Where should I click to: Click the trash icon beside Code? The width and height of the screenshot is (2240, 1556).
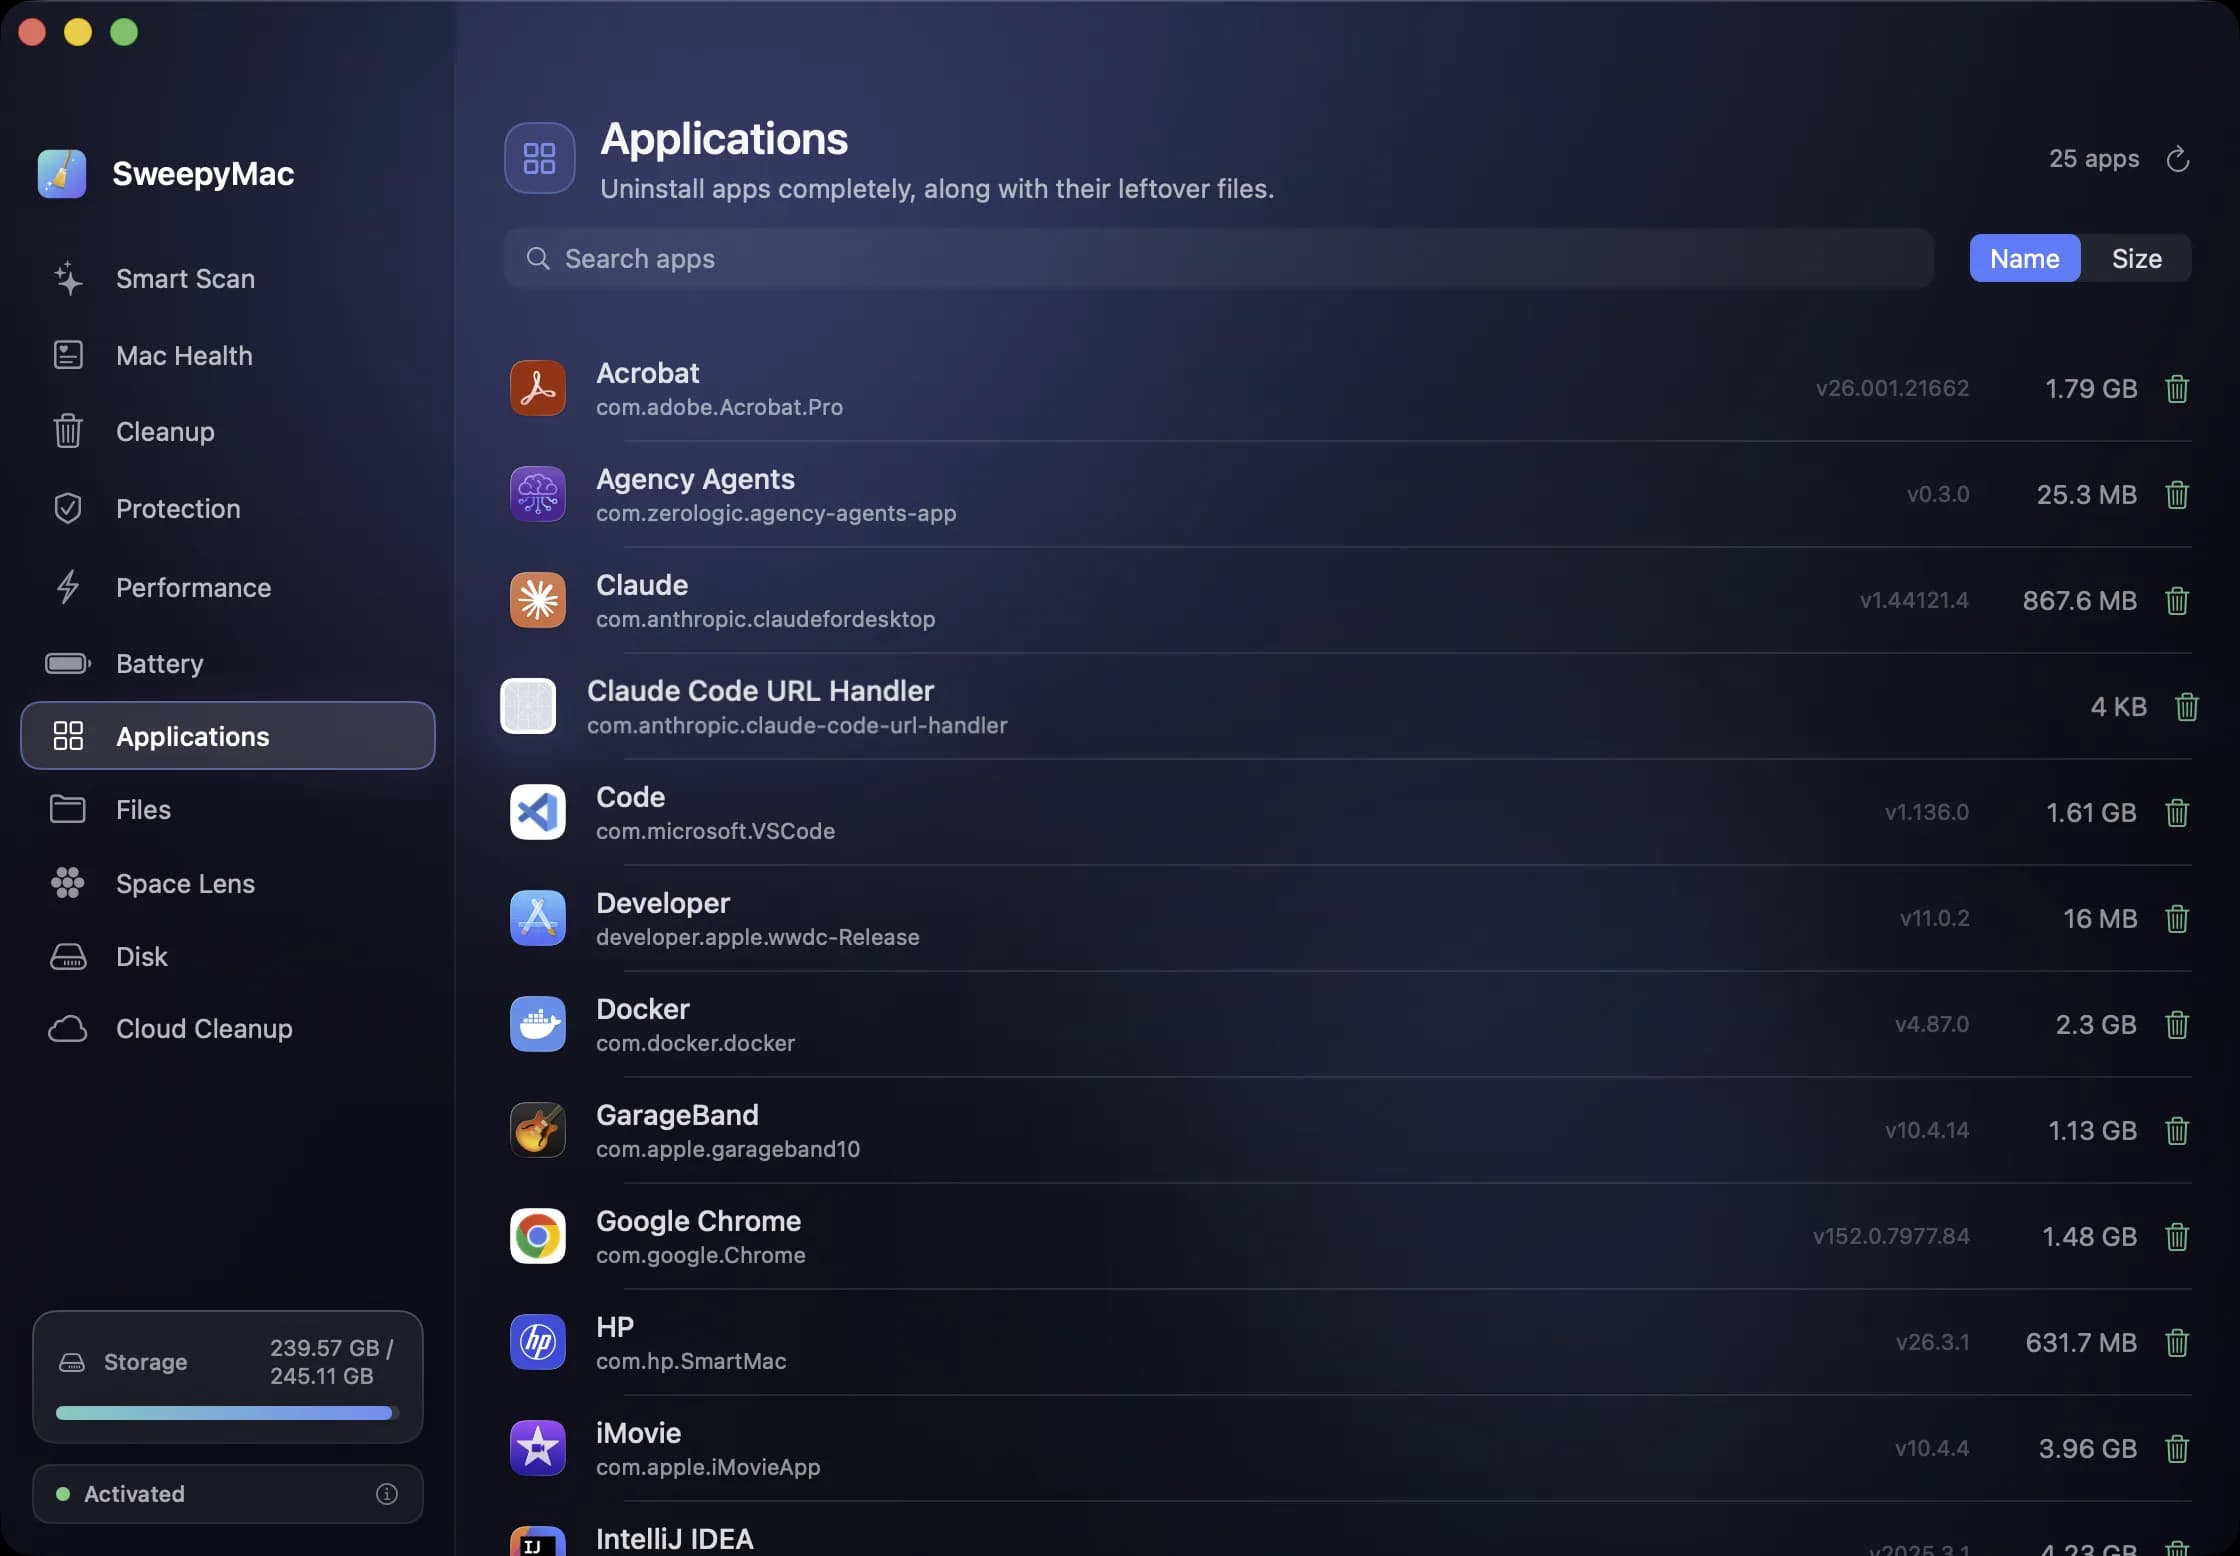click(2177, 813)
